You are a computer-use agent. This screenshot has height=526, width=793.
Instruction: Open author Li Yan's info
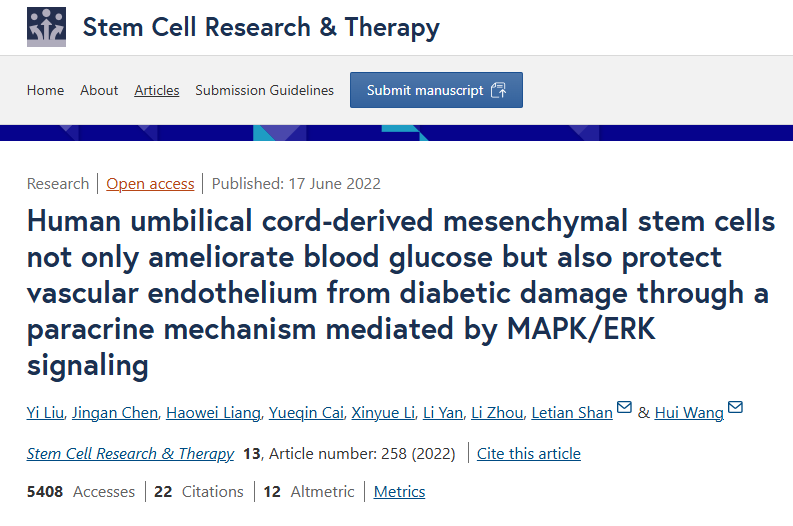click(x=445, y=413)
